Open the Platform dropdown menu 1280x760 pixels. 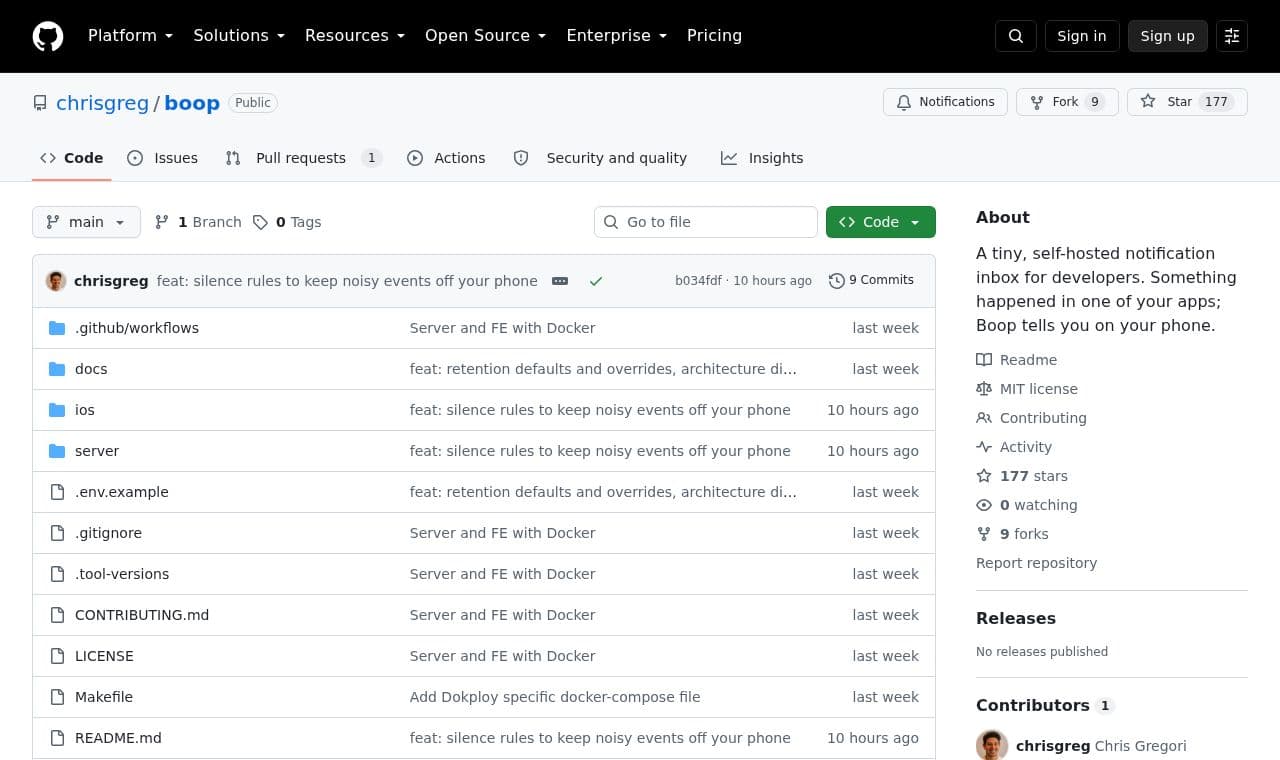131,36
